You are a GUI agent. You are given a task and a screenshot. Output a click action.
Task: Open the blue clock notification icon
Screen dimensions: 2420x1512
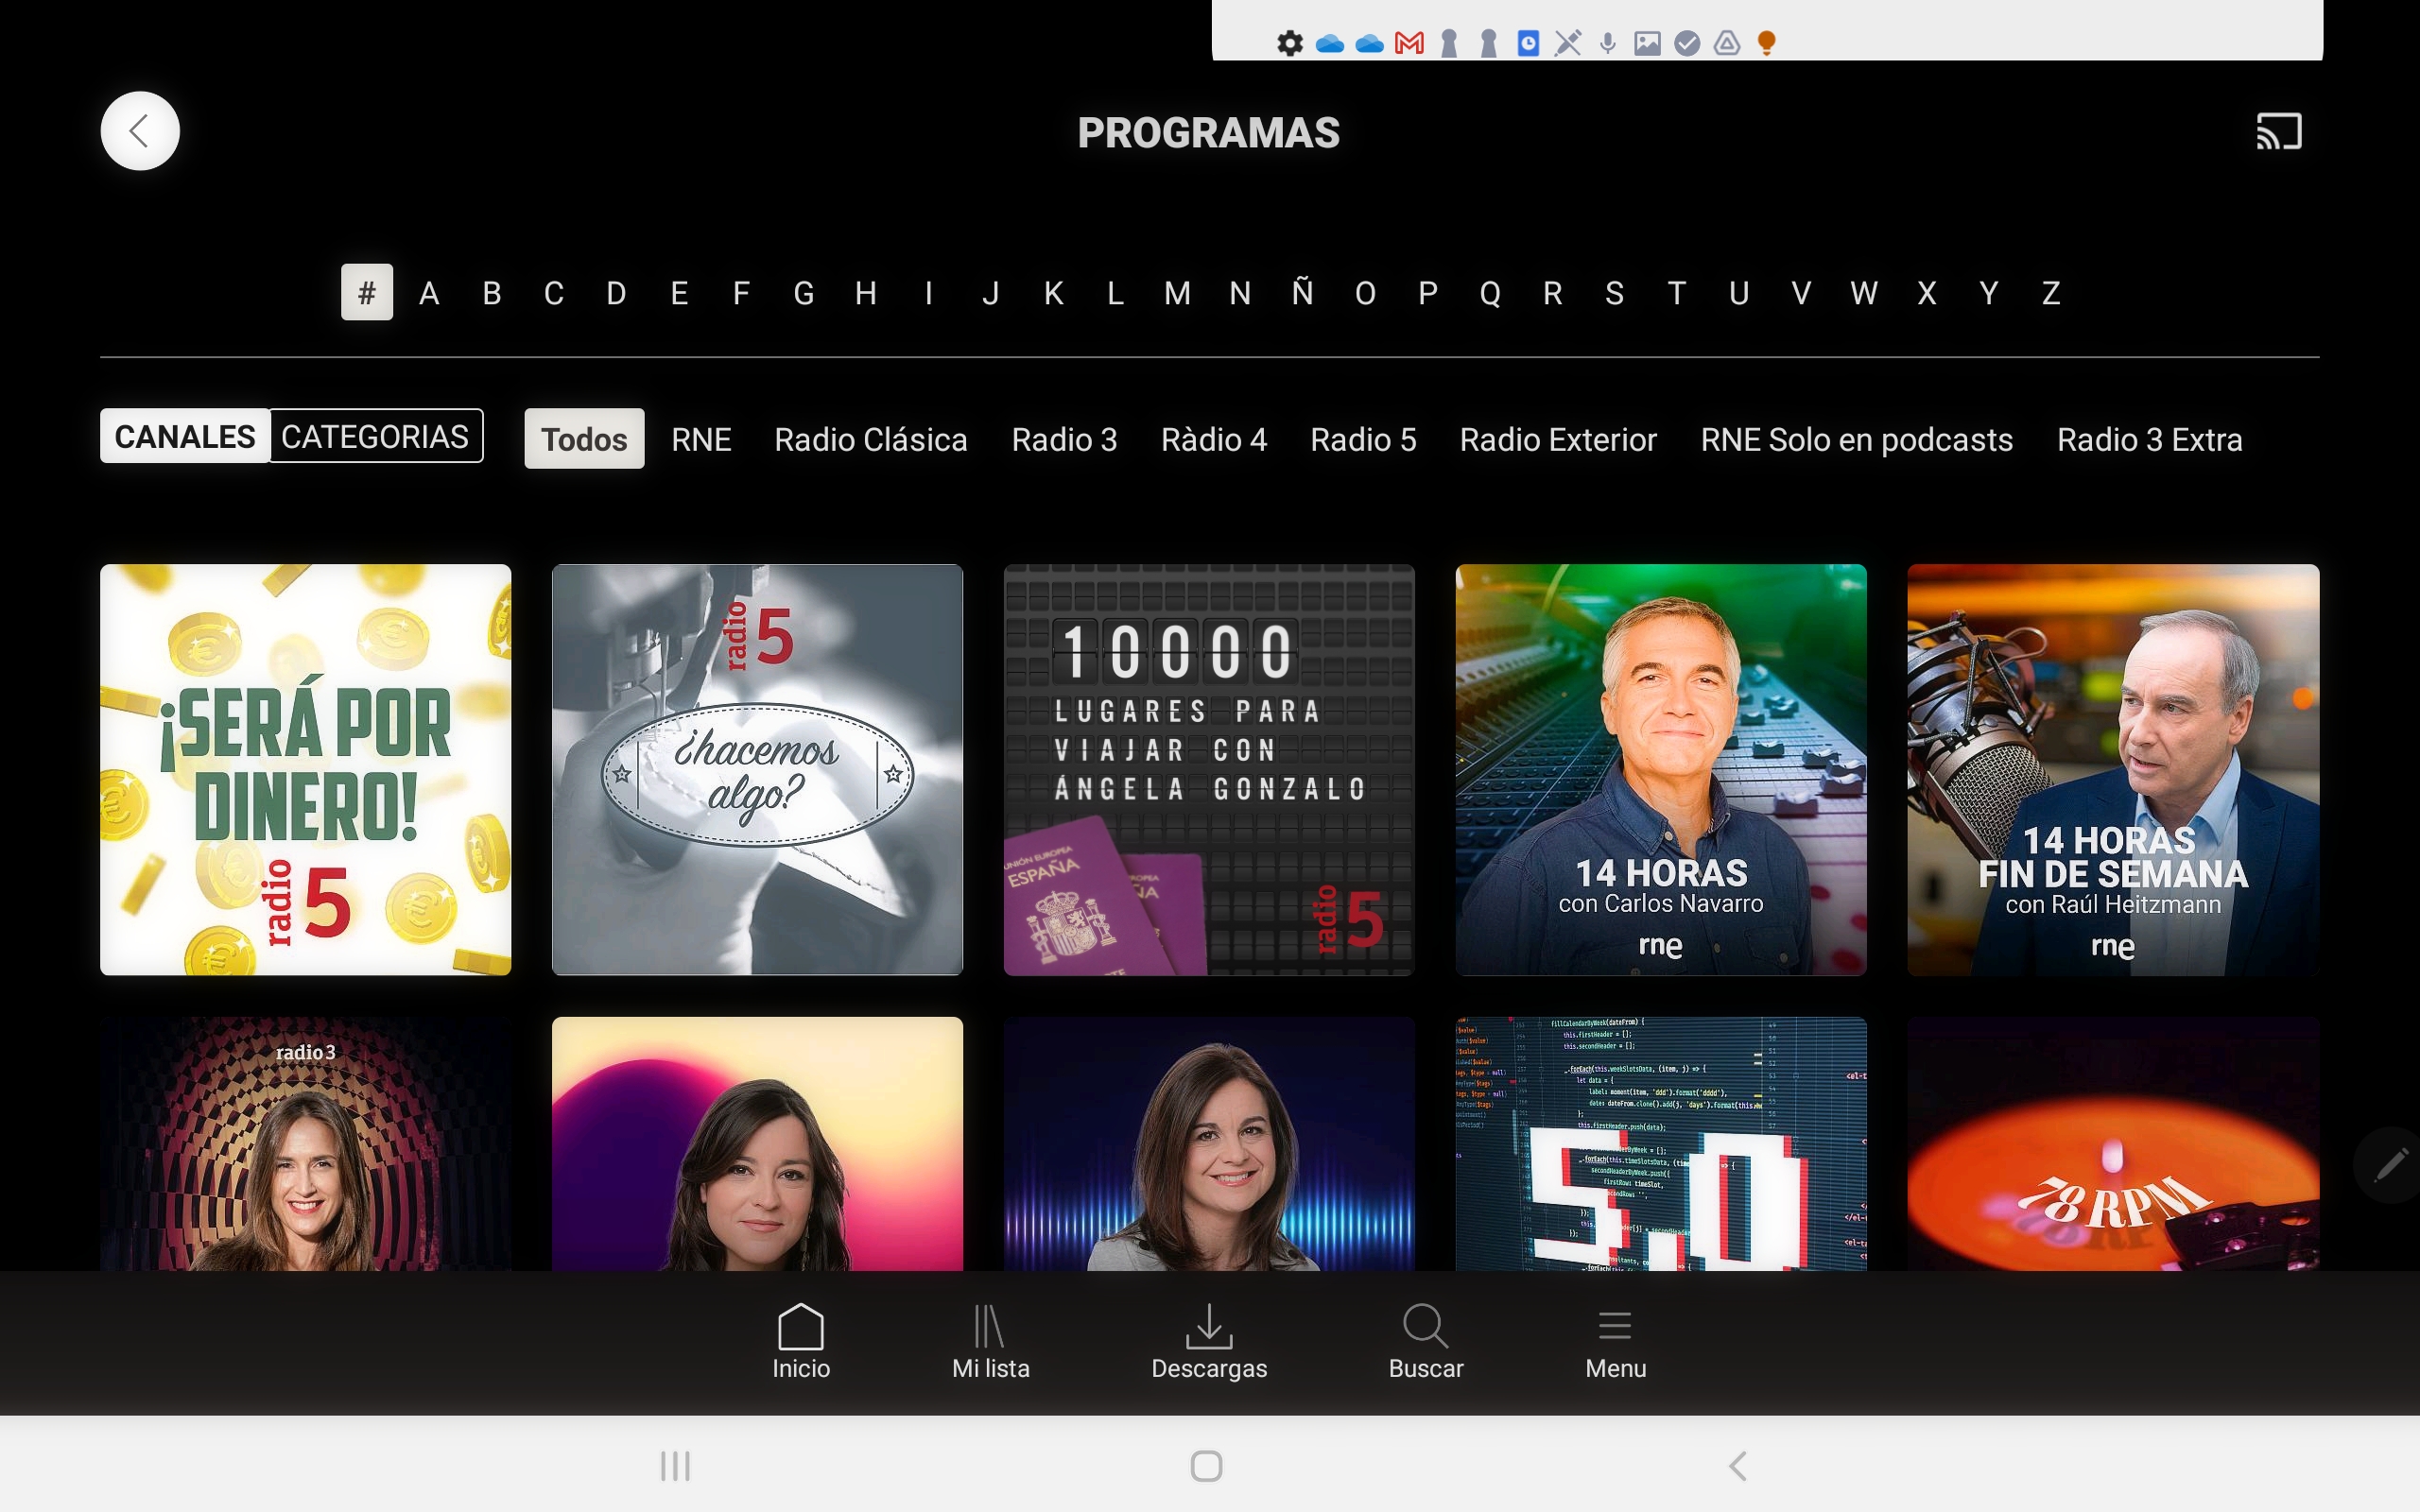tap(1528, 43)
